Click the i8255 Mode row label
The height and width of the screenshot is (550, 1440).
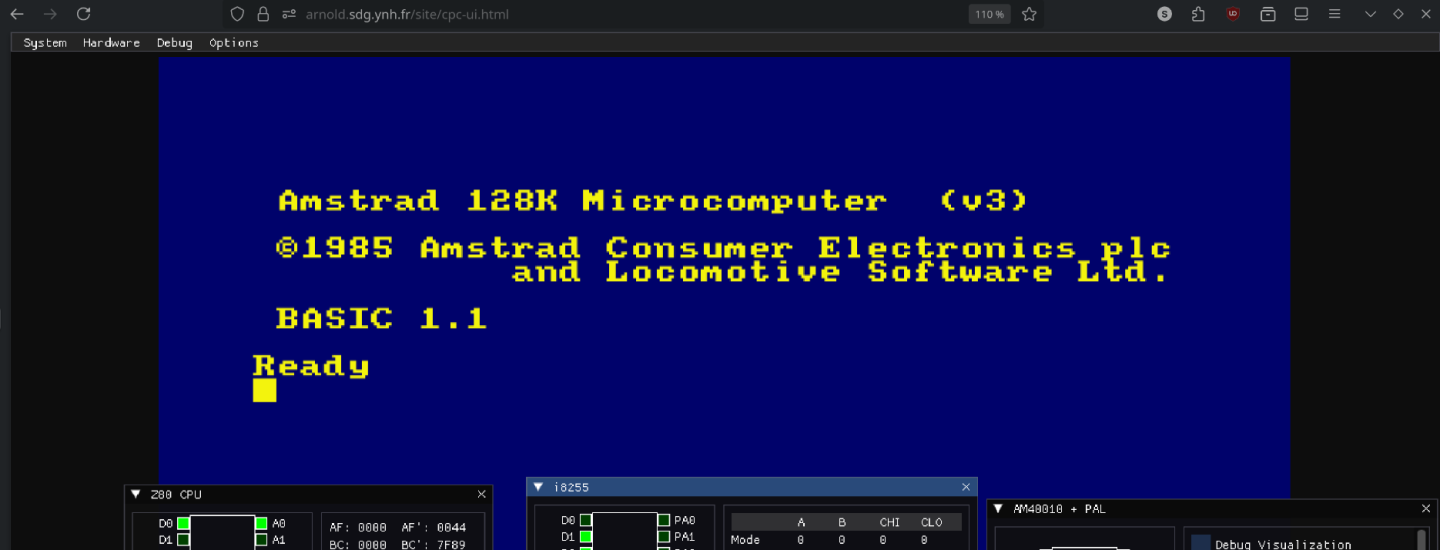[x=745, y=540]
